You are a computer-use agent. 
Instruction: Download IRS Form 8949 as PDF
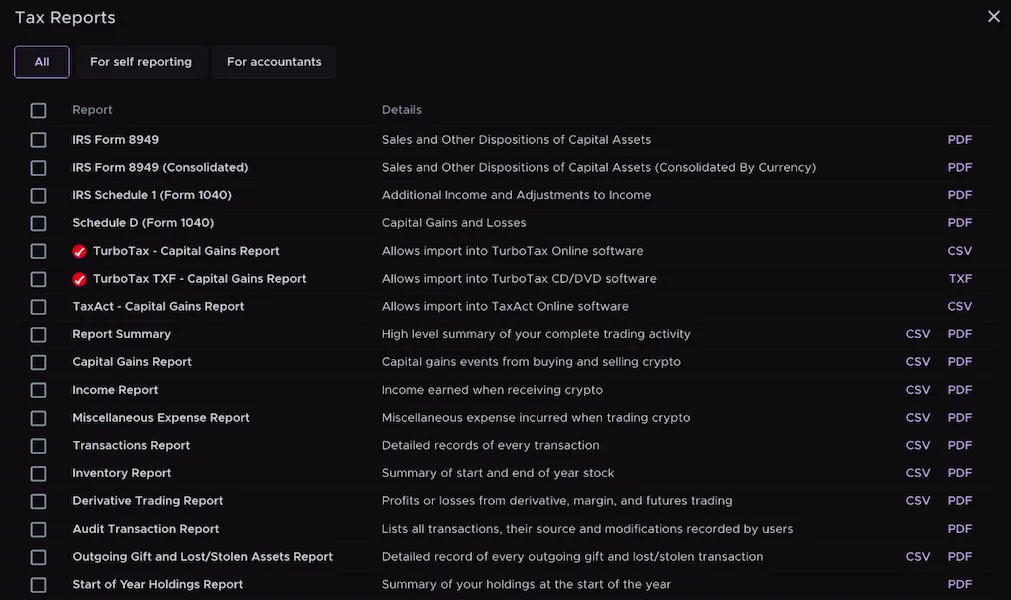pos(959,140)
